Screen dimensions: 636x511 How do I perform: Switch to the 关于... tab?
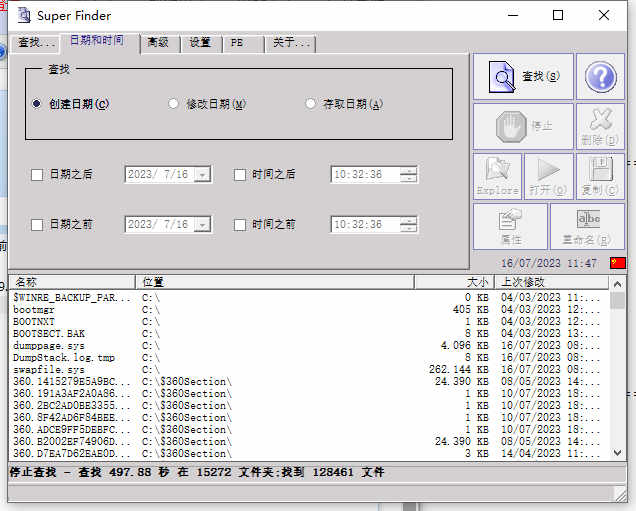coord(291,43)
